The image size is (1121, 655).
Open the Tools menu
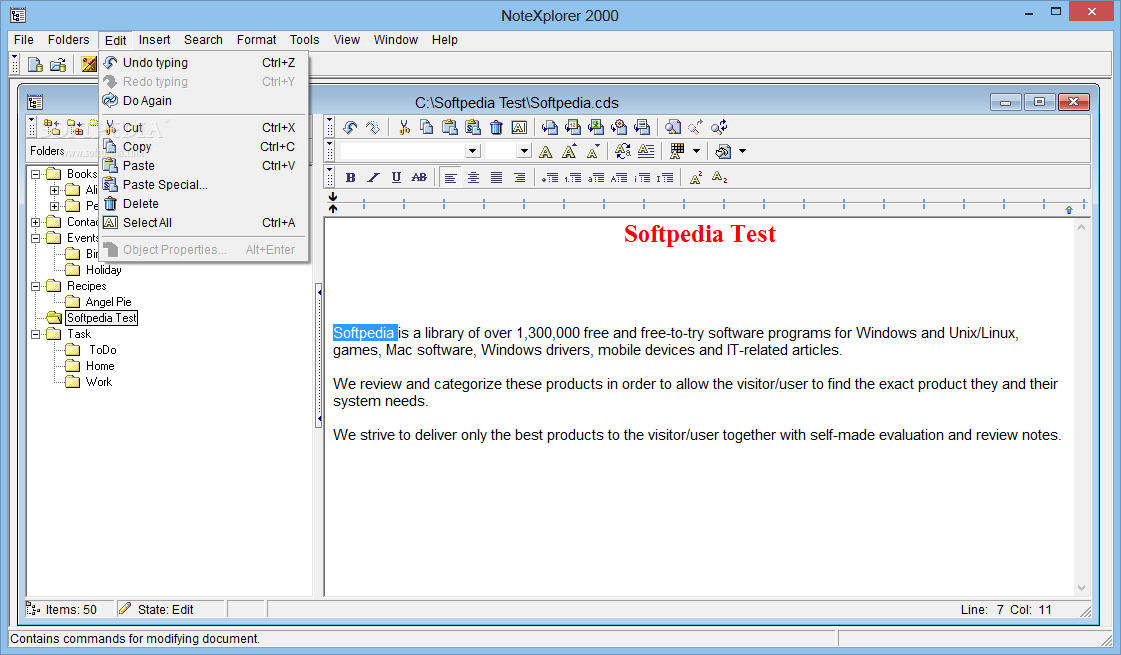(305, 40)
